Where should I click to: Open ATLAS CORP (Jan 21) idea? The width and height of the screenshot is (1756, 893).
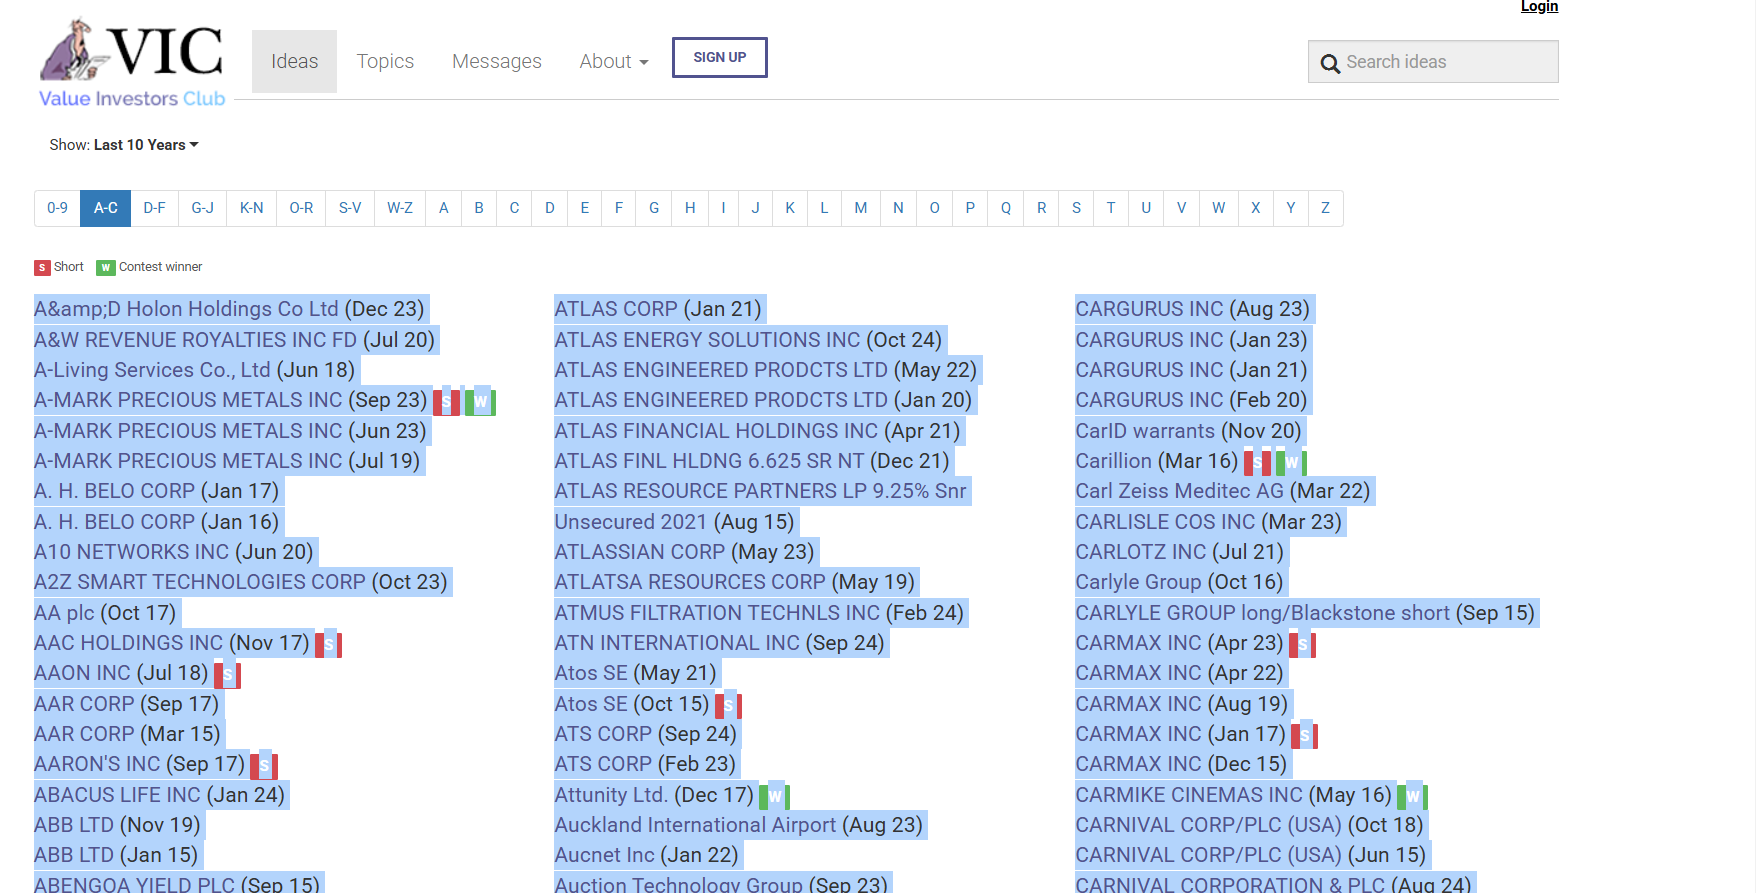[616, 309]
